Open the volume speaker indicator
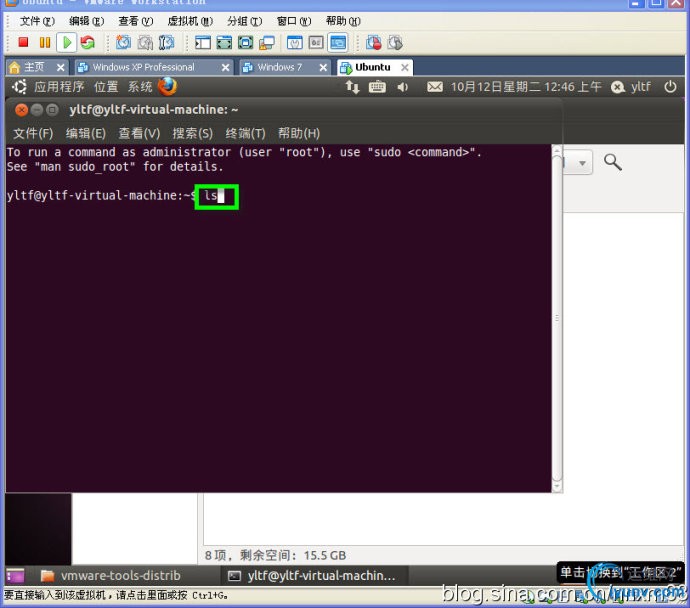 click(x=402, y=87)
